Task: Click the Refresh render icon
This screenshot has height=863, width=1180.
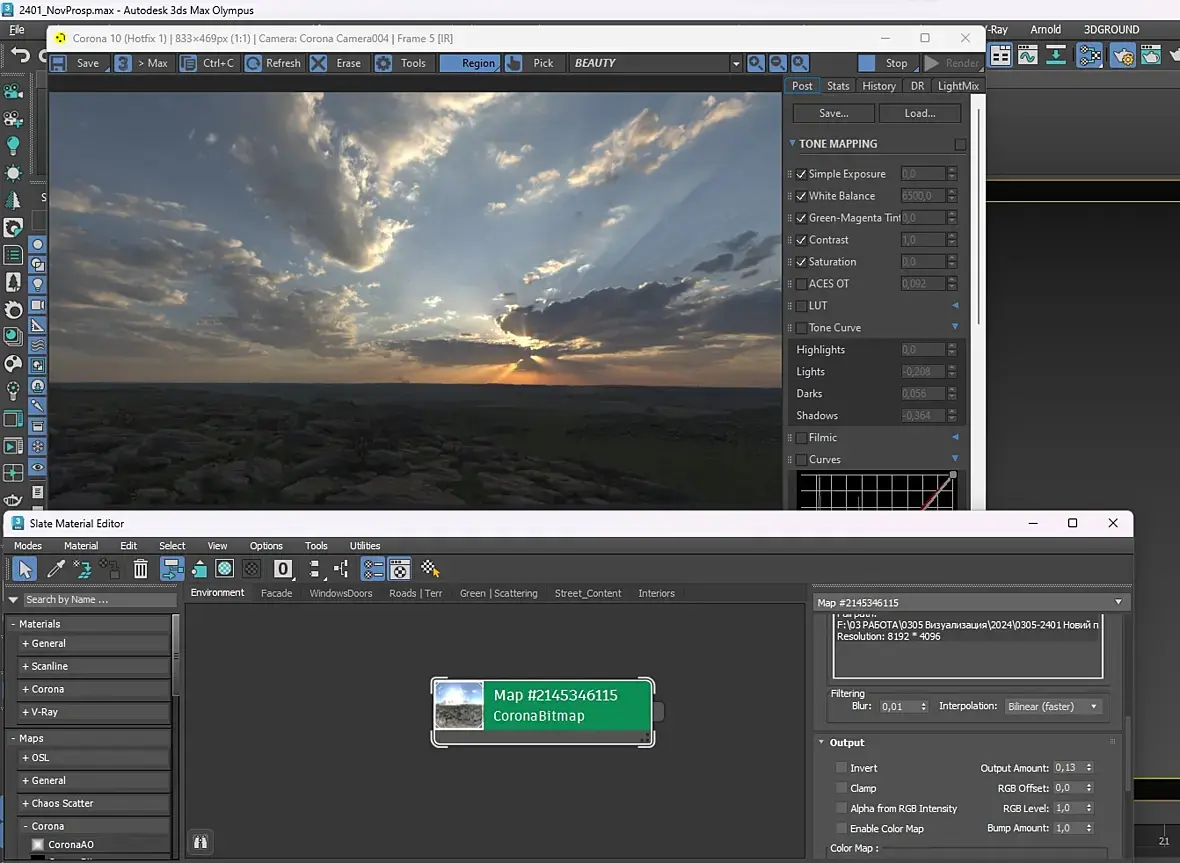Action: (254, 63)
